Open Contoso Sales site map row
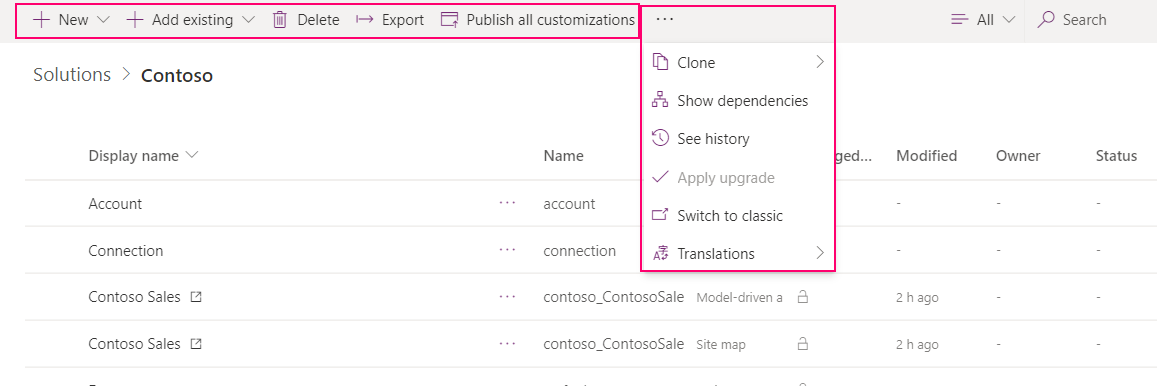 [134, 344]
